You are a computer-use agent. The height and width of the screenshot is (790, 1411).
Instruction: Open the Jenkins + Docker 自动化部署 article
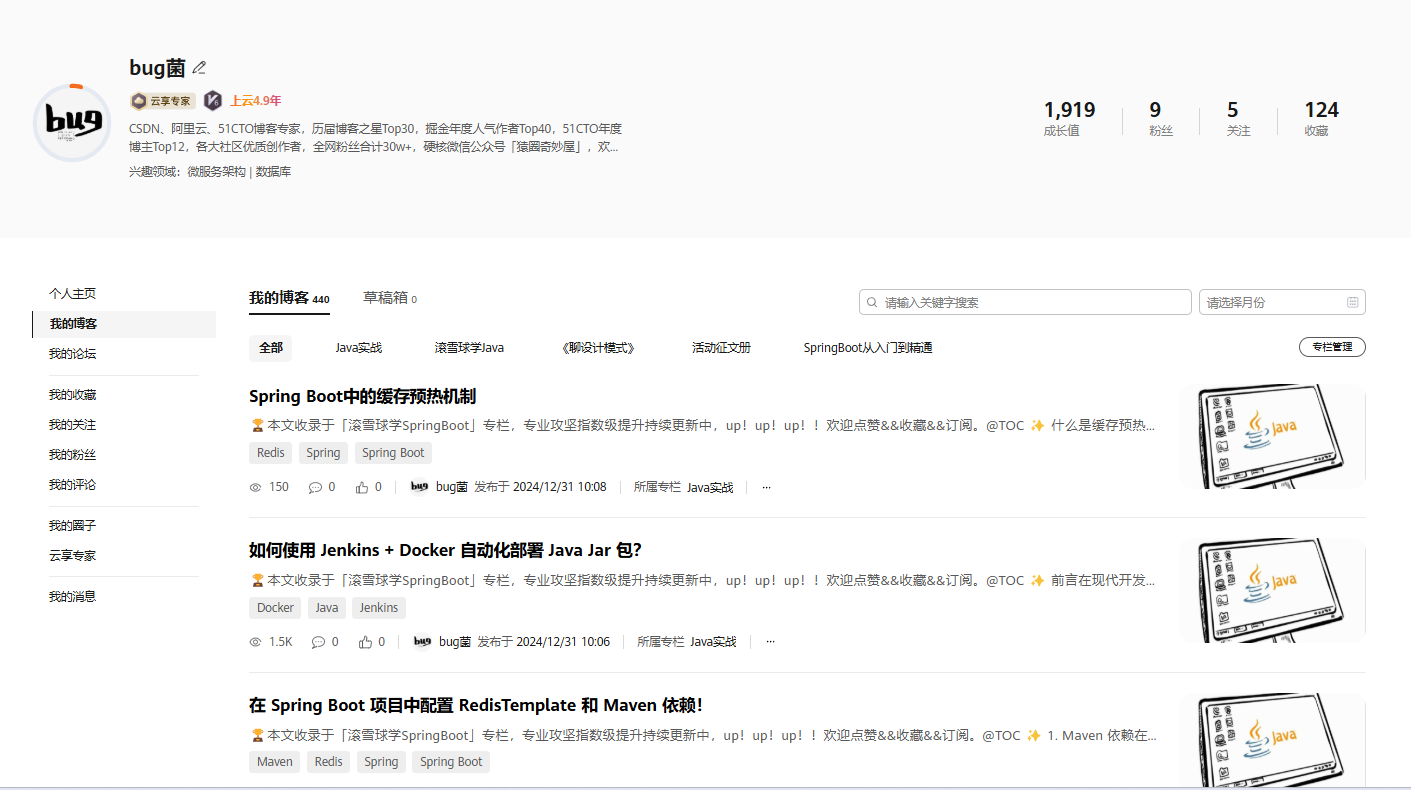click(445, 550)
